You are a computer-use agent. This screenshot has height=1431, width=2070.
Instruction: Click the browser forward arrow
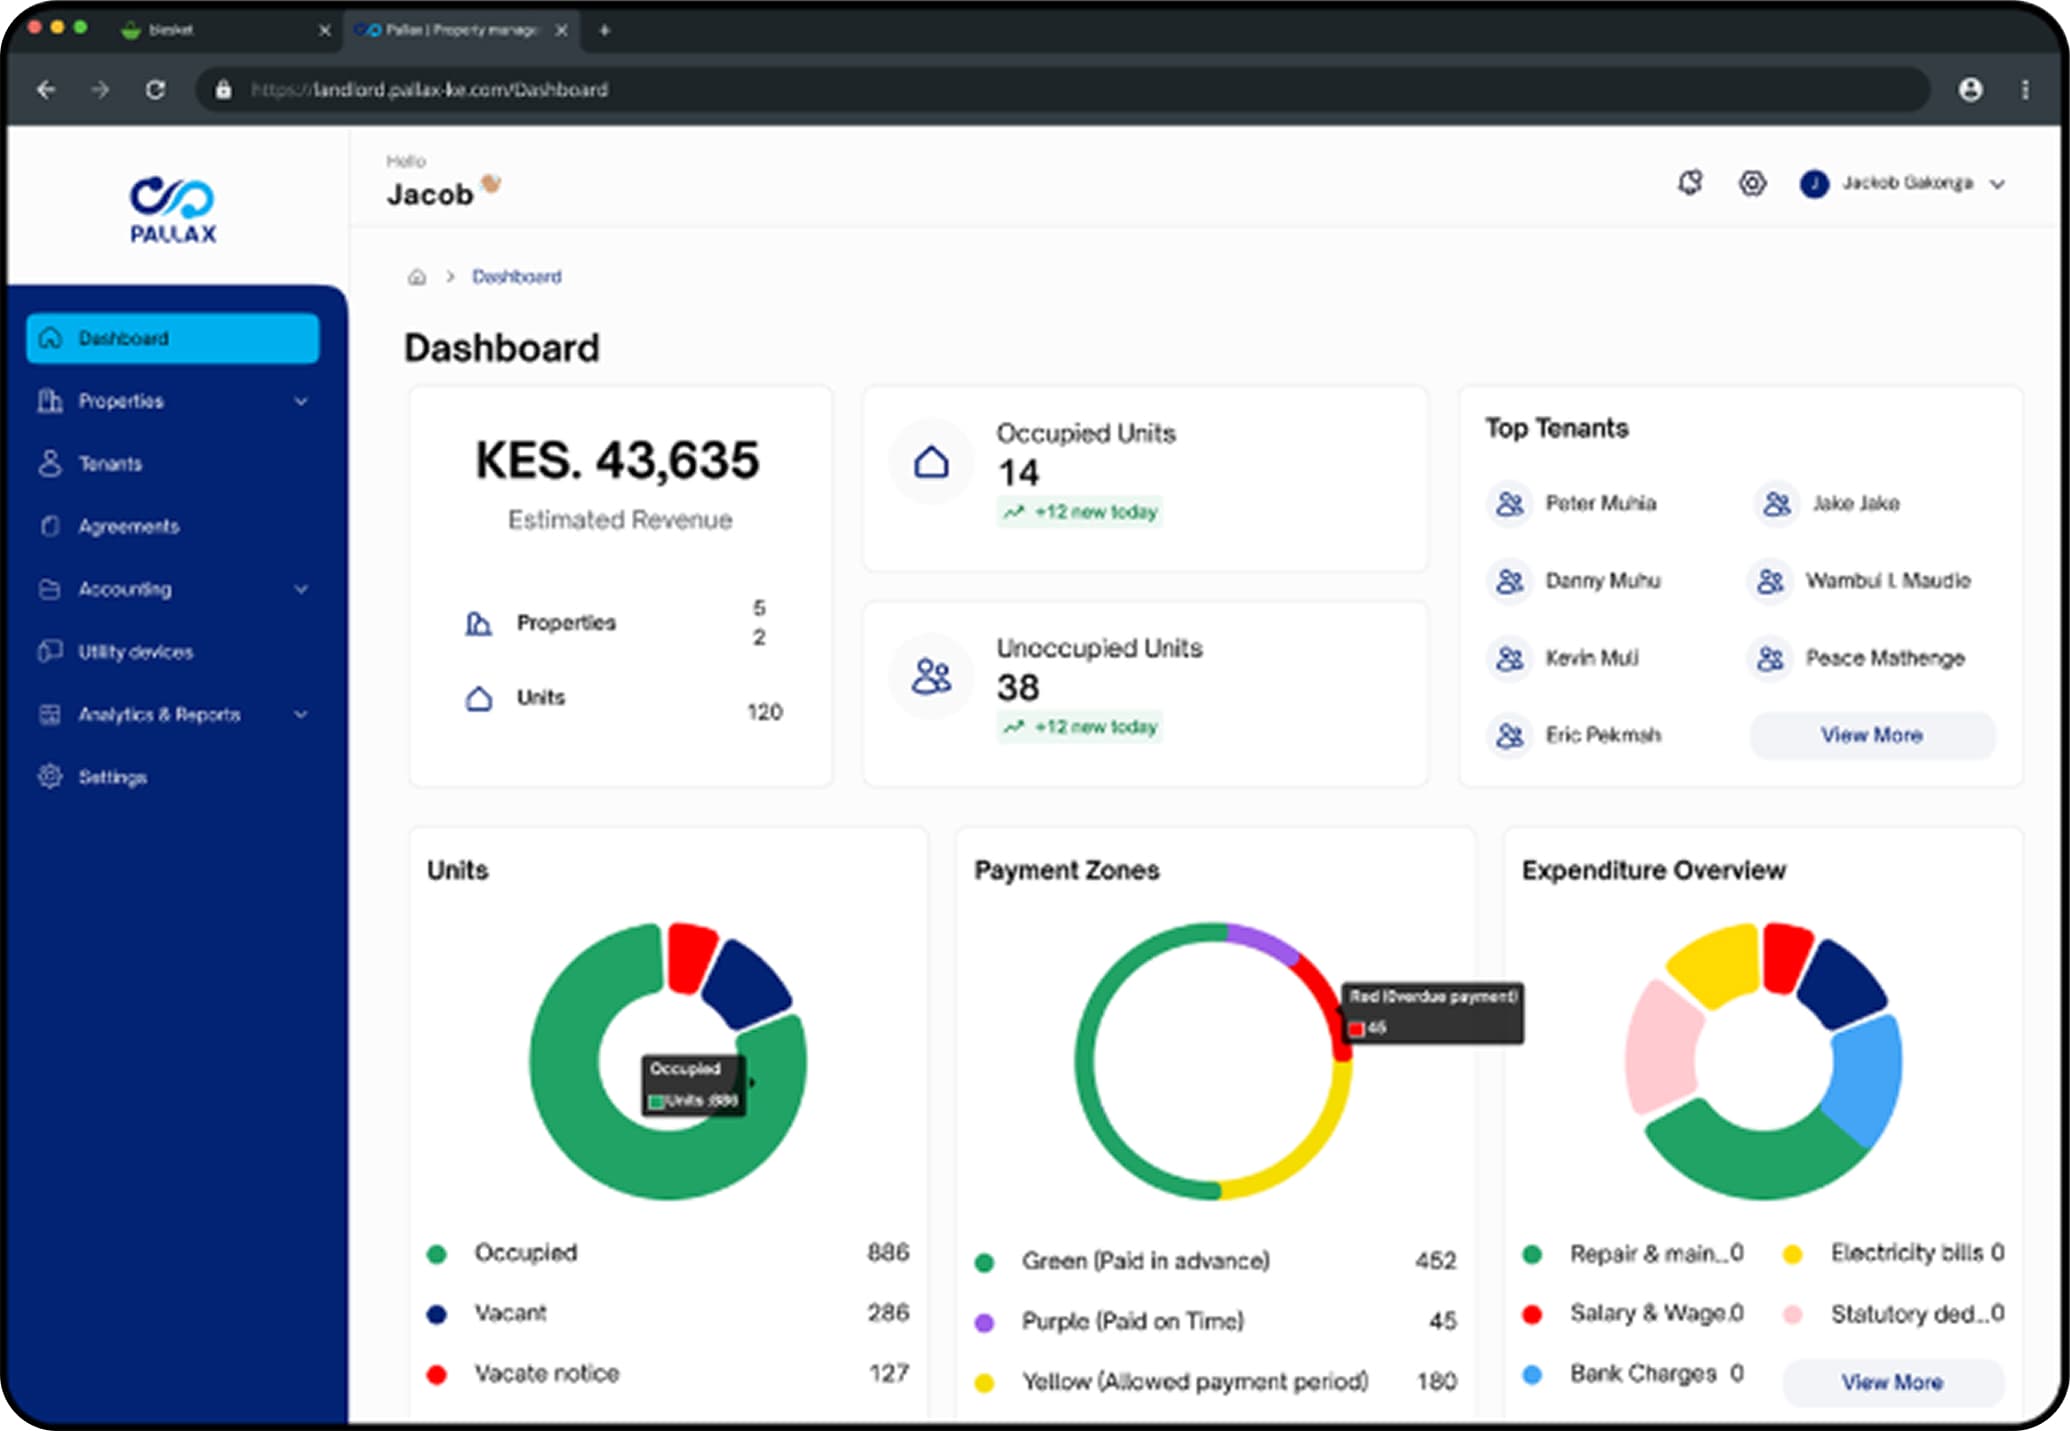[x=100, y=90]
